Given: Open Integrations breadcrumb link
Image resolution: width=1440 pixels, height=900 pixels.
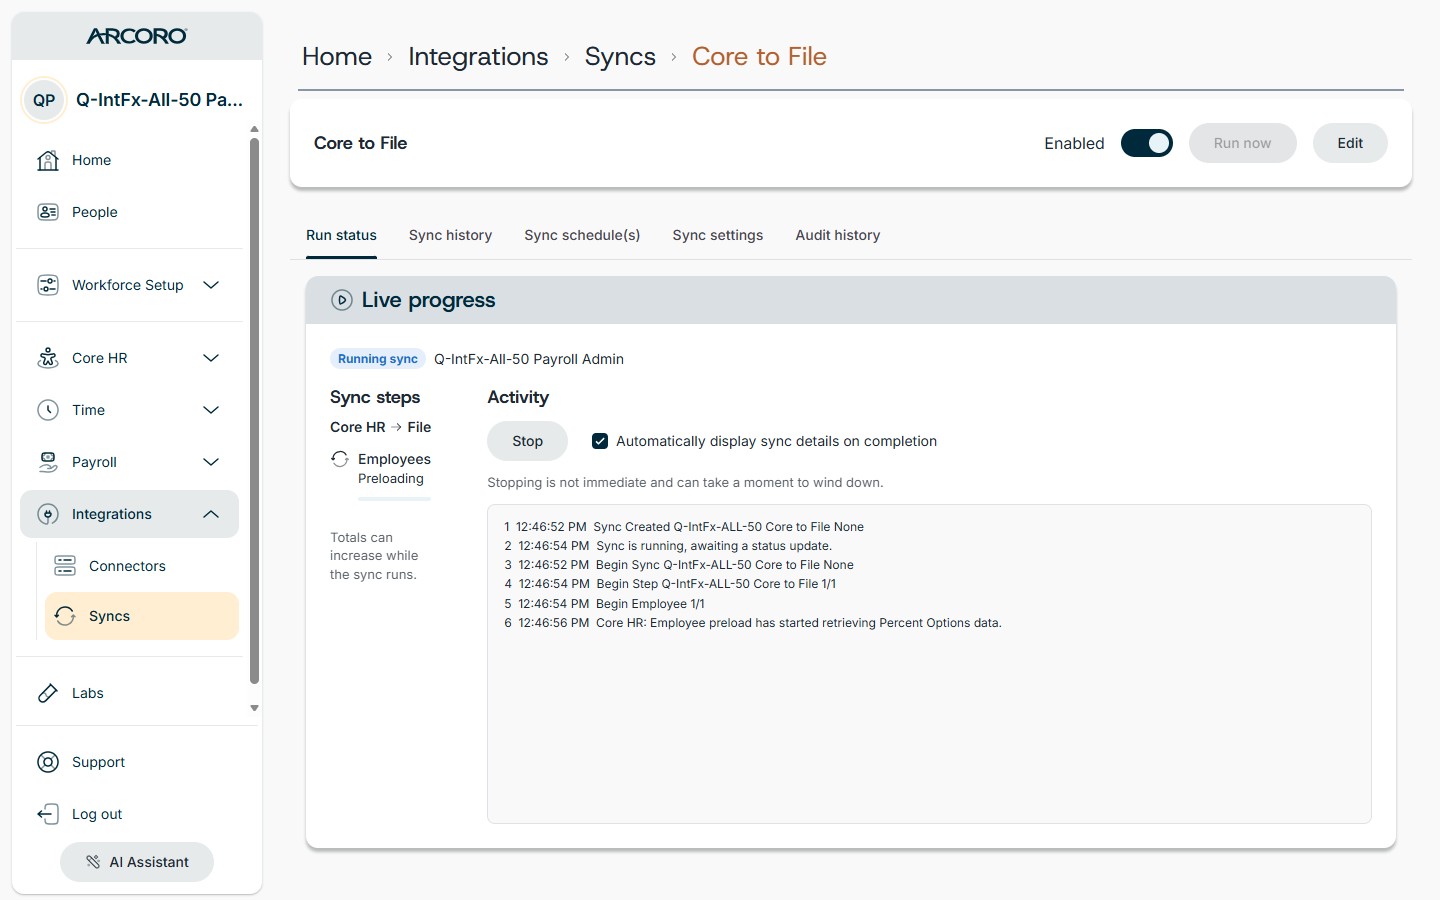Looking at the screenshot, I should (478, 57).
